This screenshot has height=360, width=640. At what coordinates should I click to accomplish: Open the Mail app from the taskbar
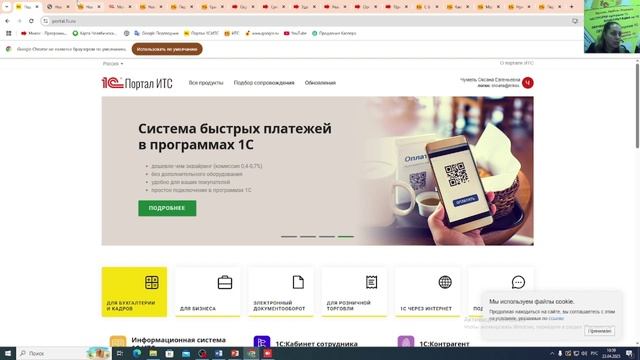tap(186, 353)
